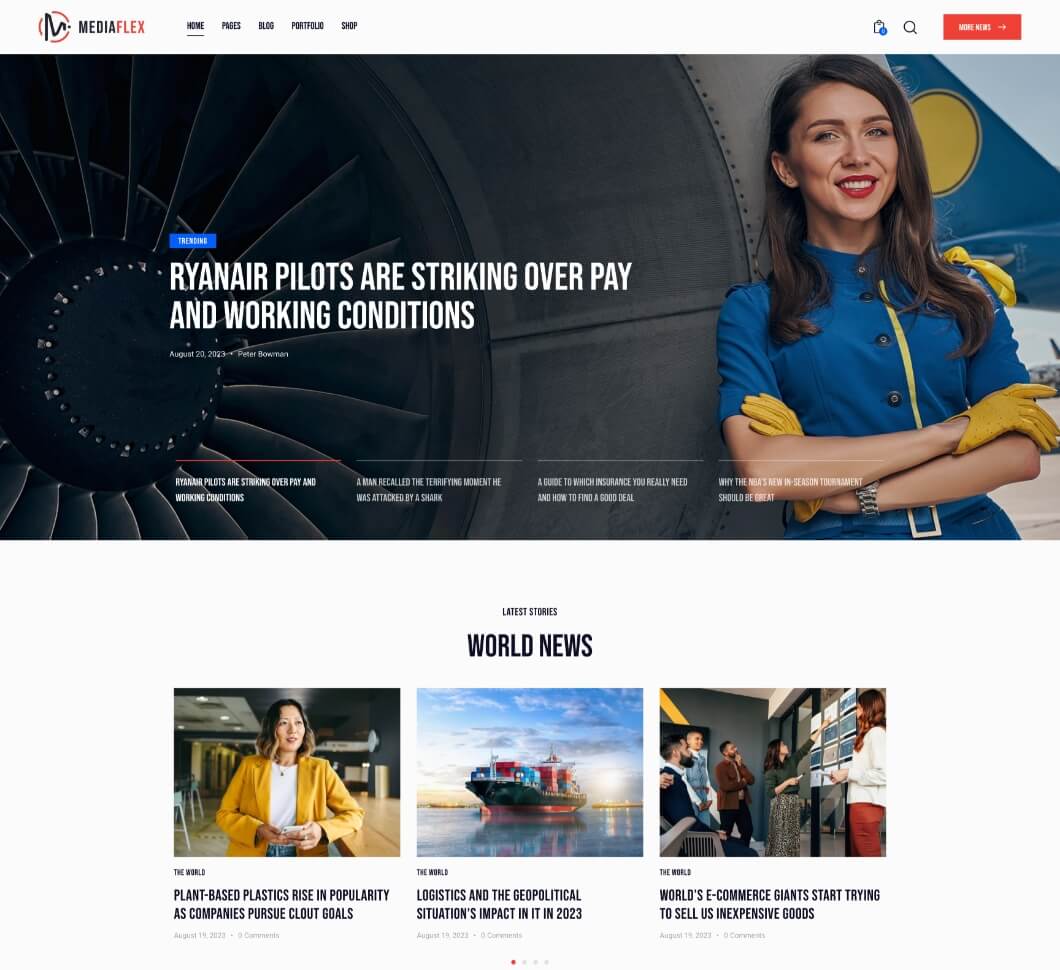Click 0 Comments under plant-based plastics
This screenshot has width=1060, height=970.
pos(258,936)
